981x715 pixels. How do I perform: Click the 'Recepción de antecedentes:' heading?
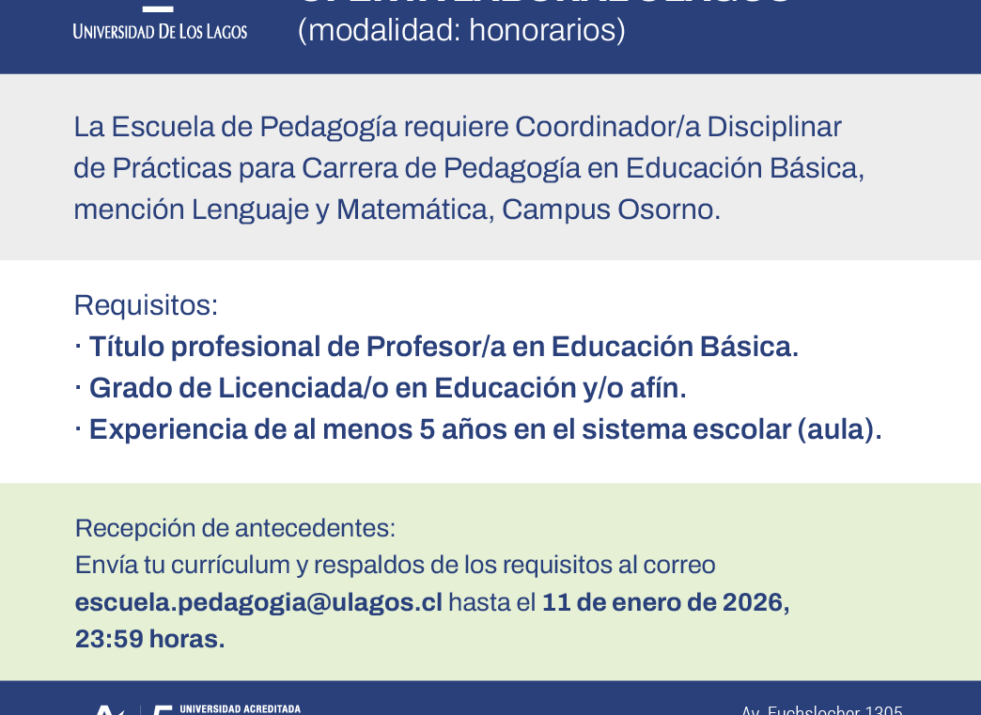tap(235, 528)
